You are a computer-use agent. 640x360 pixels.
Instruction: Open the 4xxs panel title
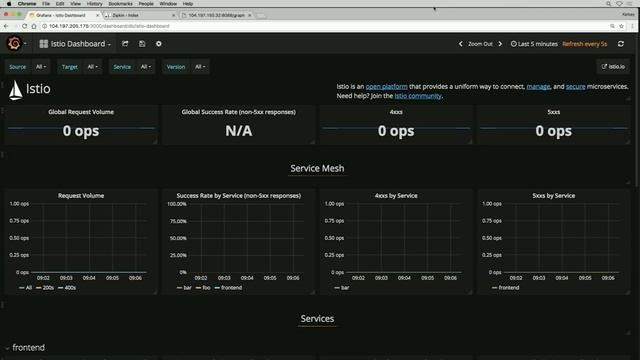396,112
